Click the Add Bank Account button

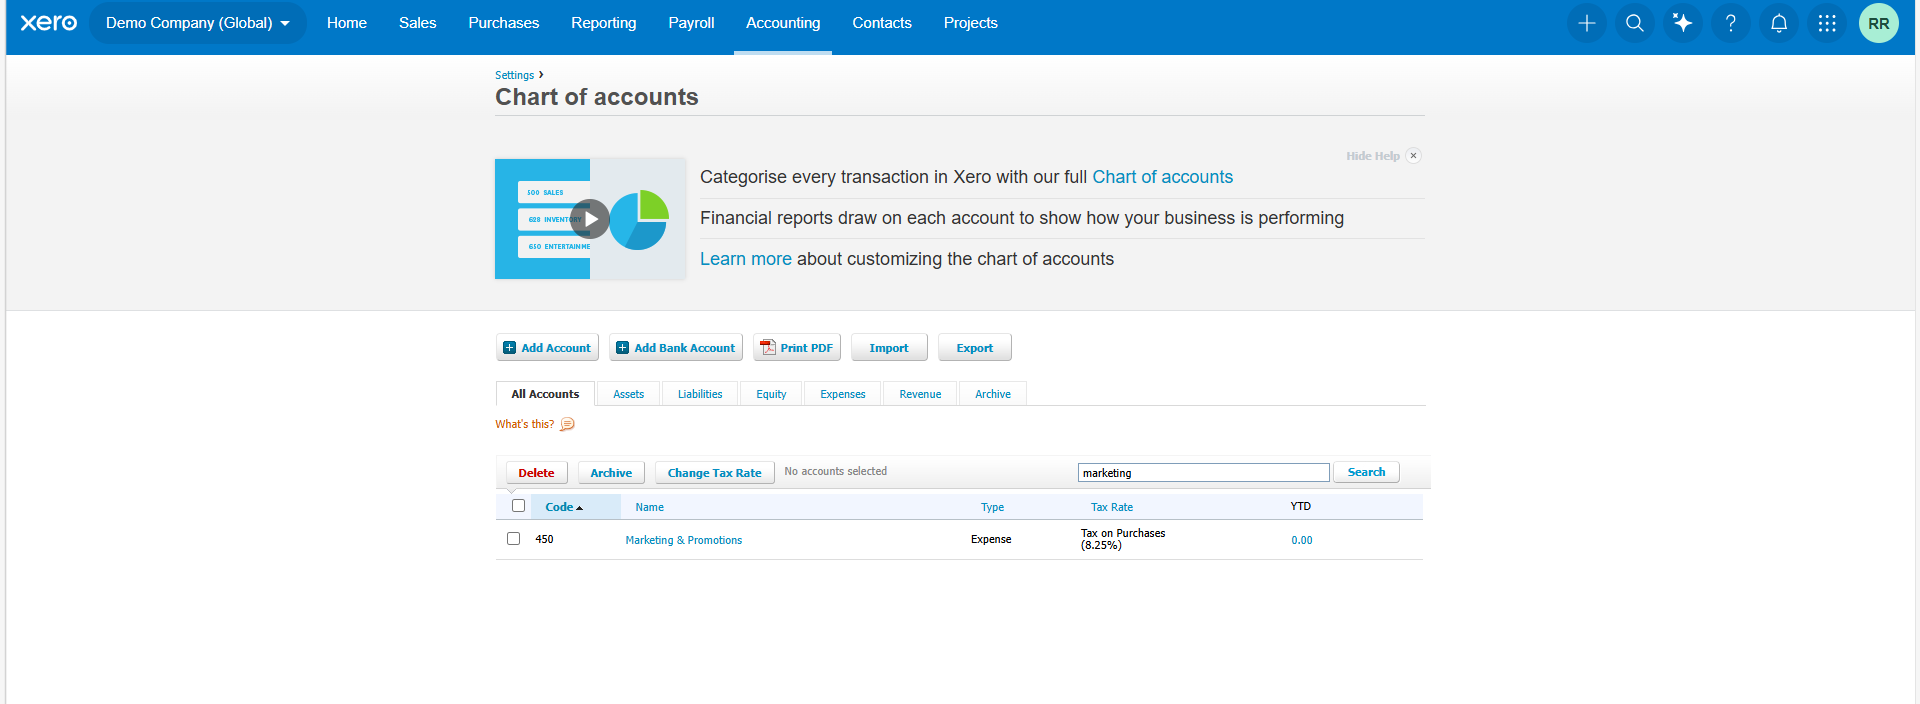tap(676, 348)
